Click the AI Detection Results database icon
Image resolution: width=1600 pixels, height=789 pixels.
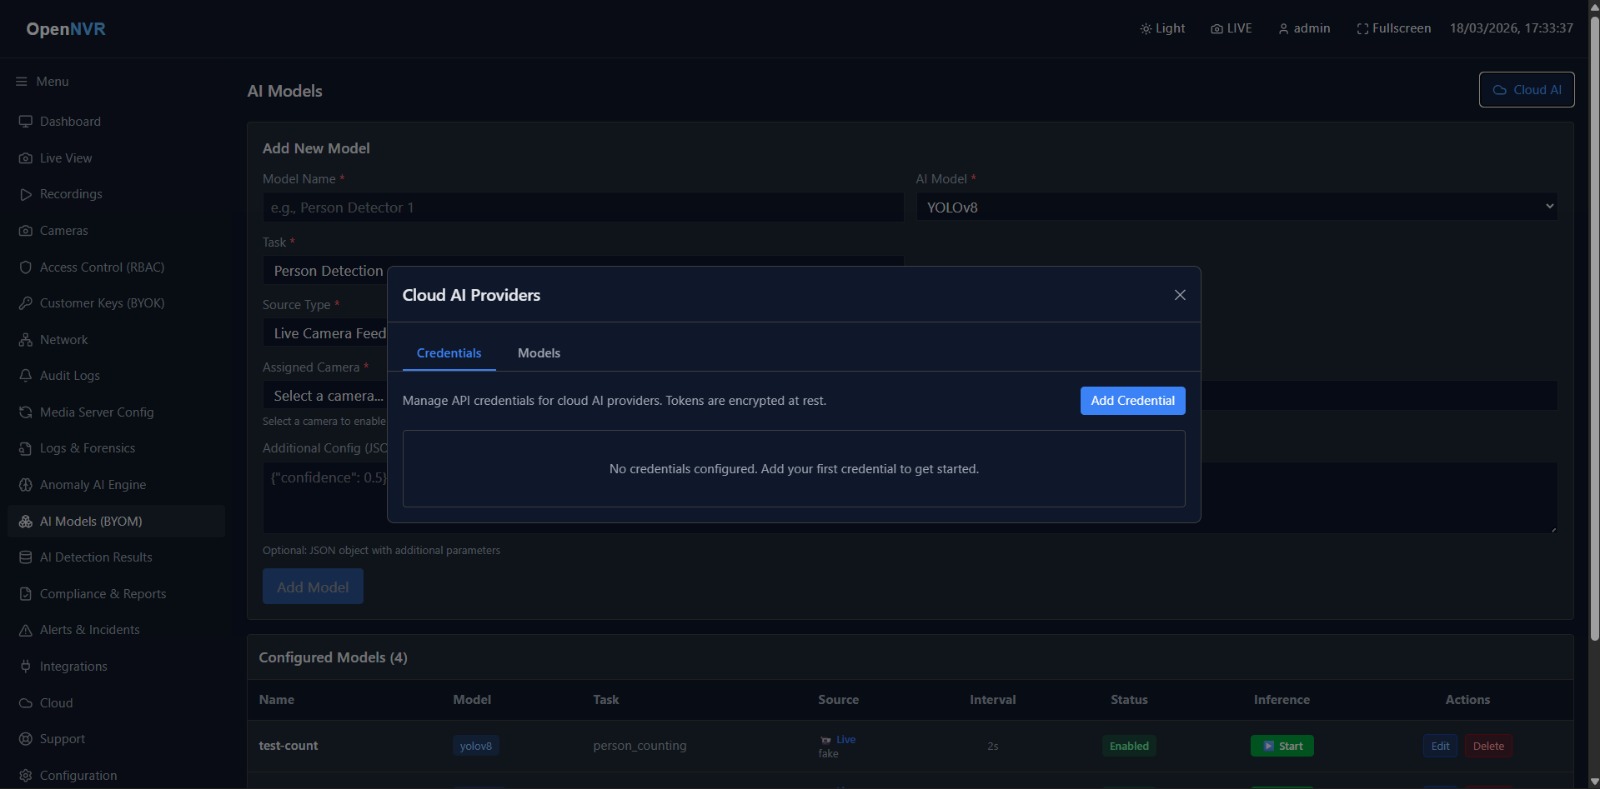point(26,558)
